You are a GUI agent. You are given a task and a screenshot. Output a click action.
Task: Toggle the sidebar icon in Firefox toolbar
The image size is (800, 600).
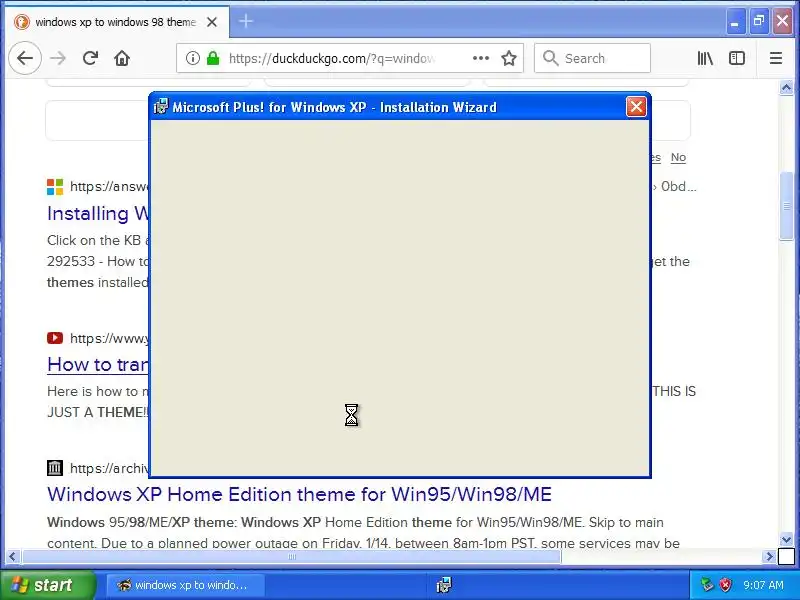pyautogui.click(x=737, y=58)
